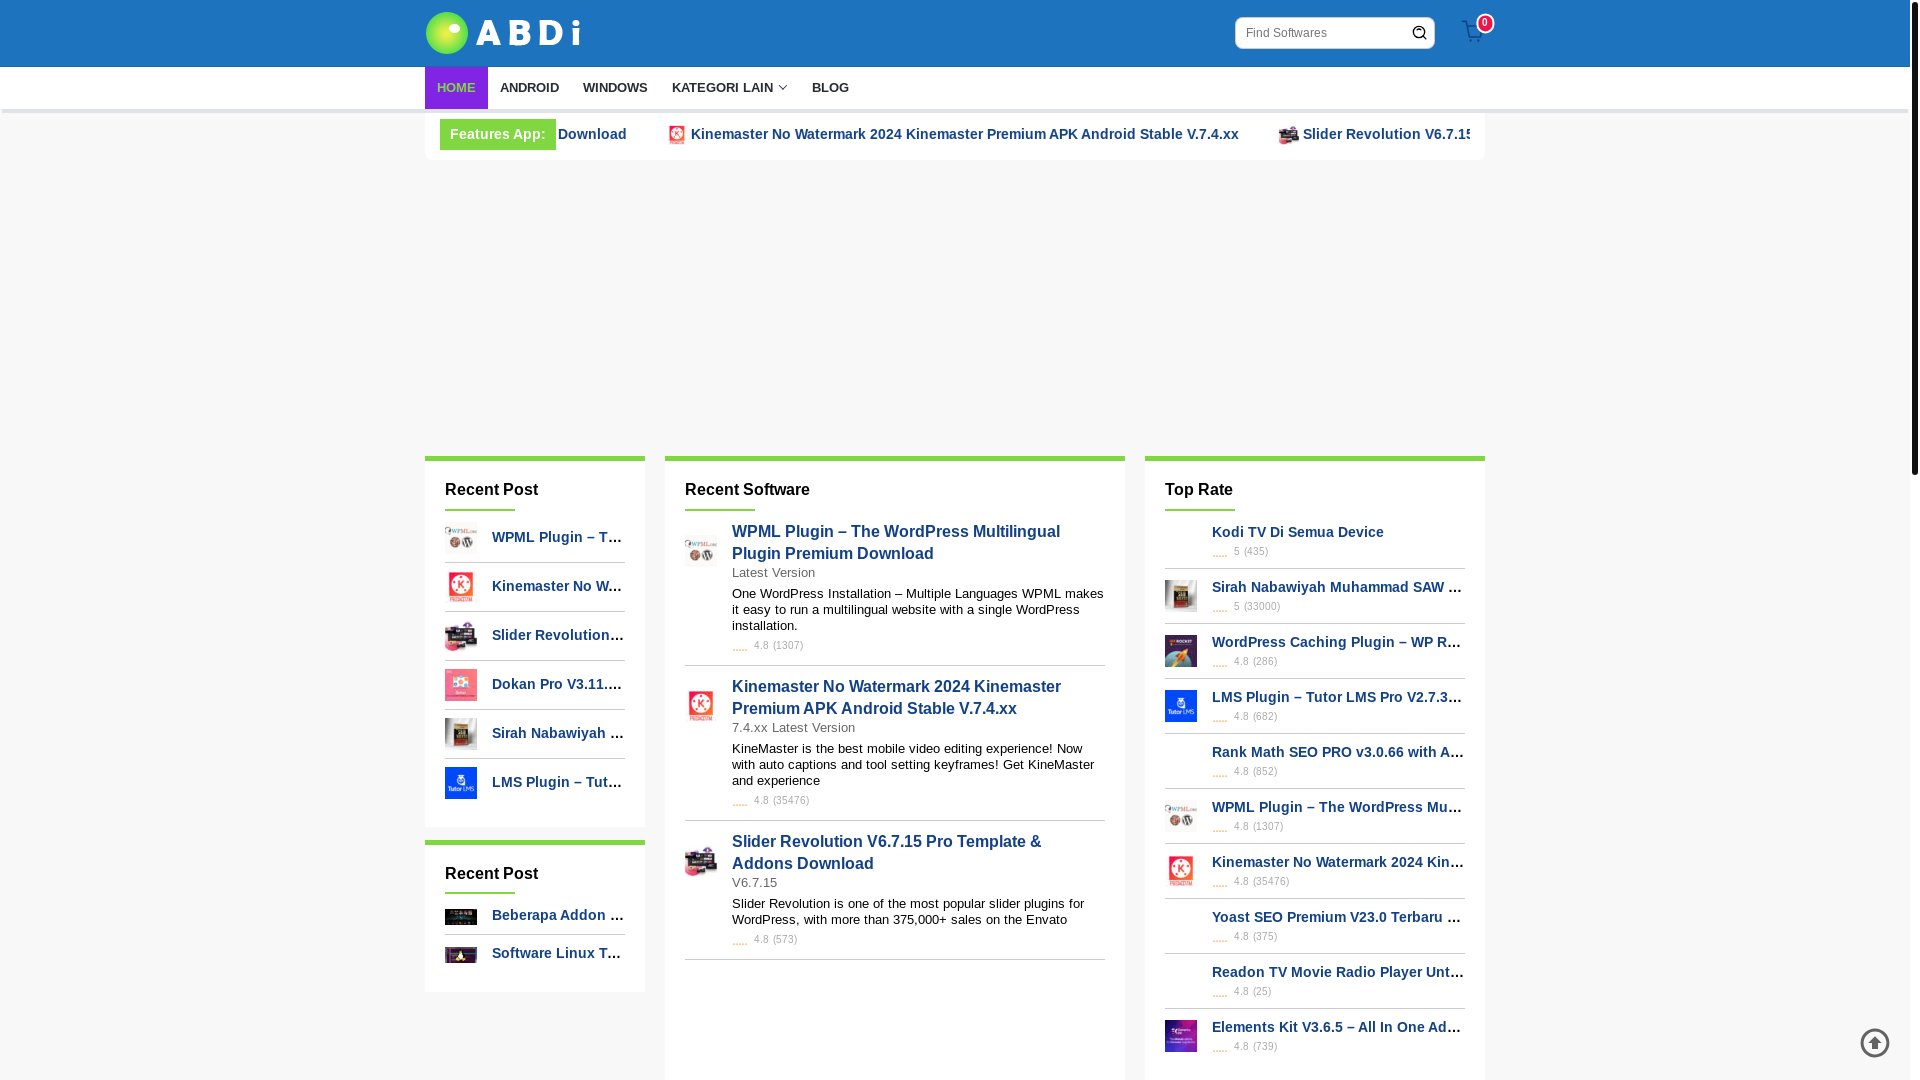1920x1080 pixels.
Task: Click Kinemaster thumbnail in Recent Post sidebar
Action: click(461, 587)
